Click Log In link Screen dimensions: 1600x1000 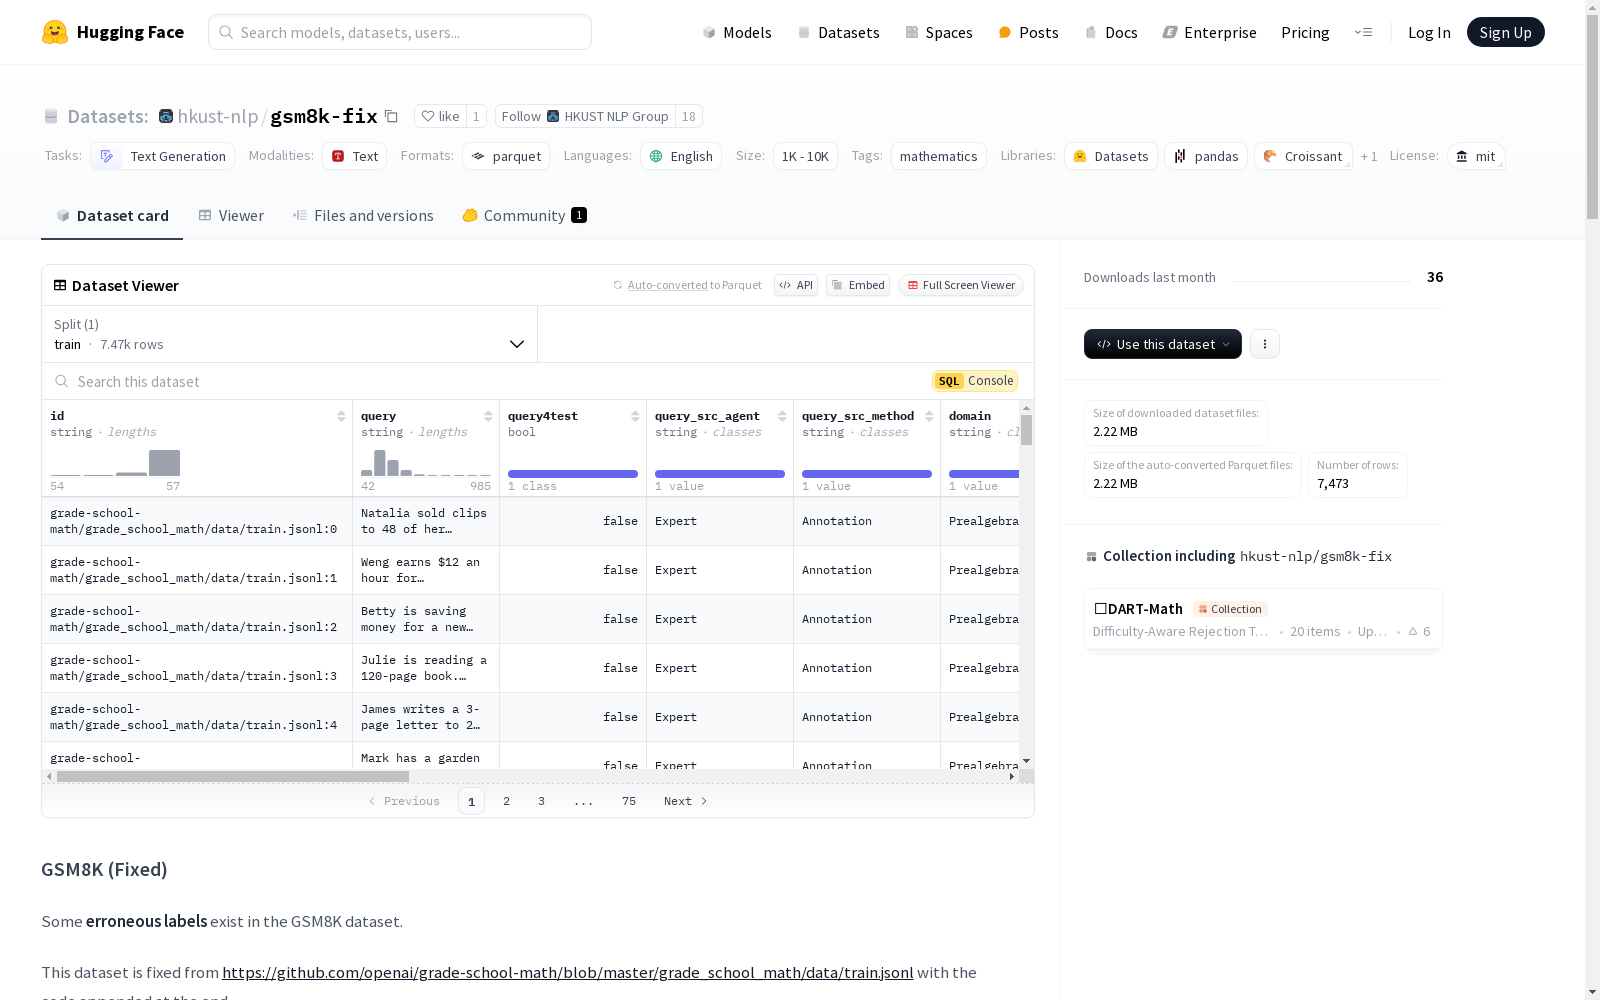tap(1429, 32)
